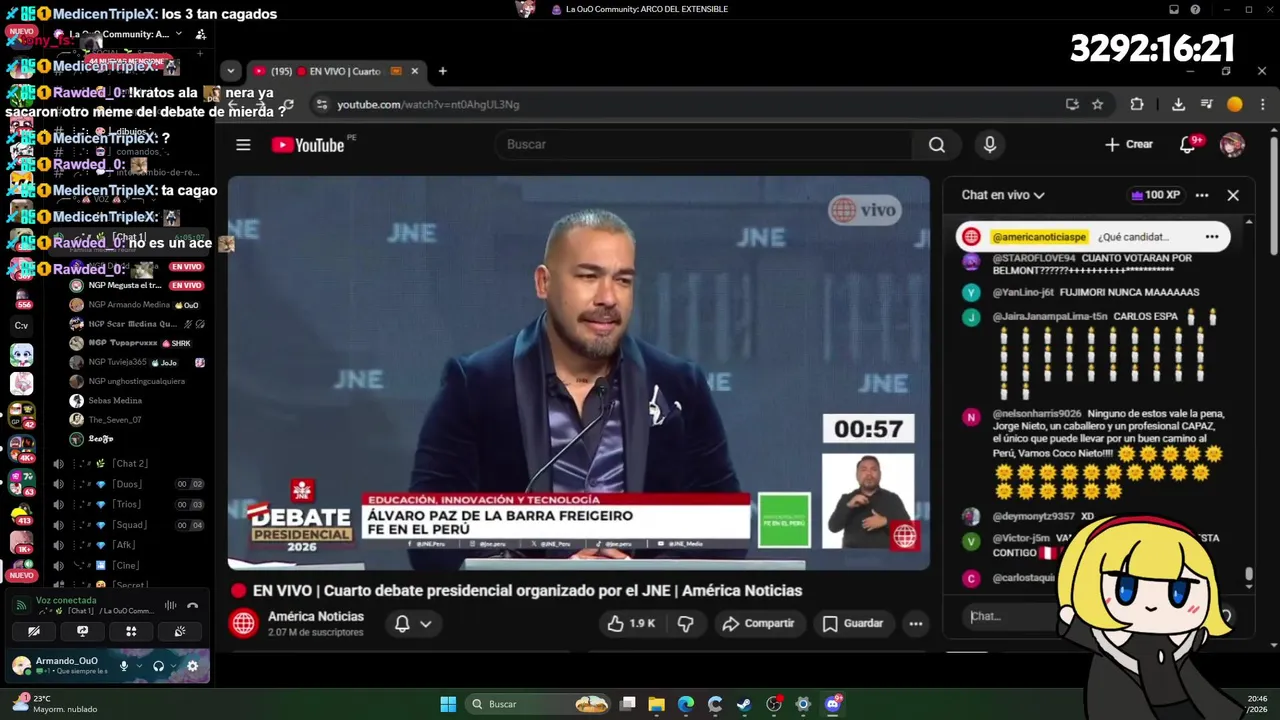The height and width of the screenshot is (720, 1280).
Task: Click the Windows Start button
Action: click(x=448, y=704)
